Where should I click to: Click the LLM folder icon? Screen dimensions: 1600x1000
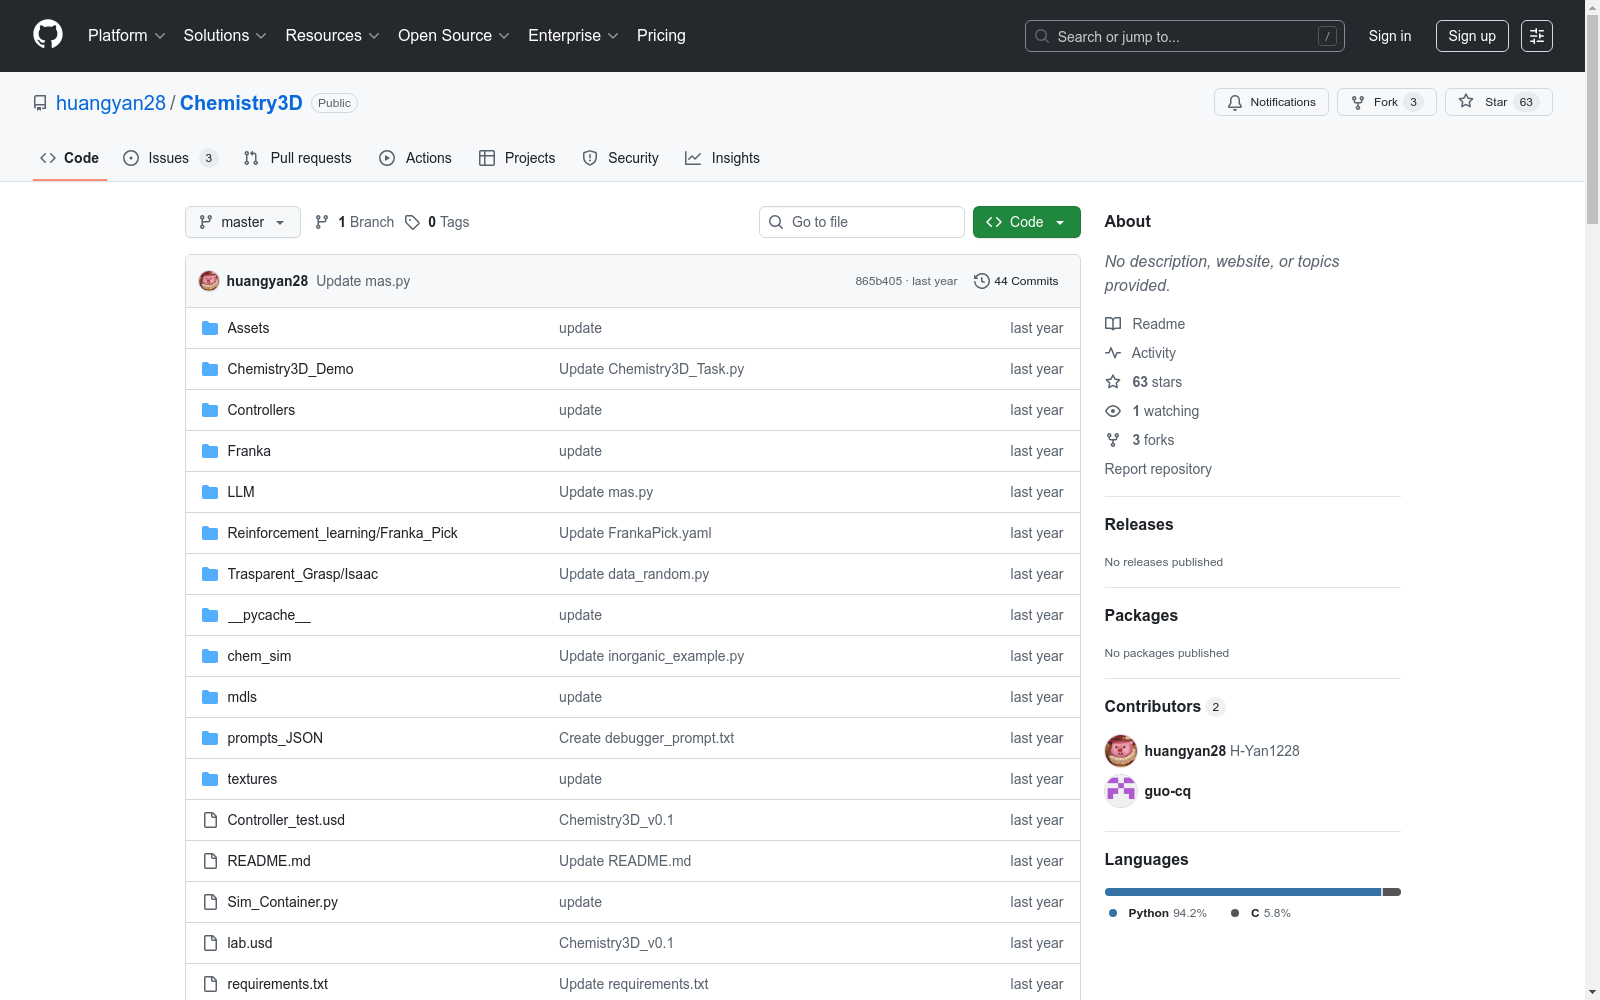(210, 492)
